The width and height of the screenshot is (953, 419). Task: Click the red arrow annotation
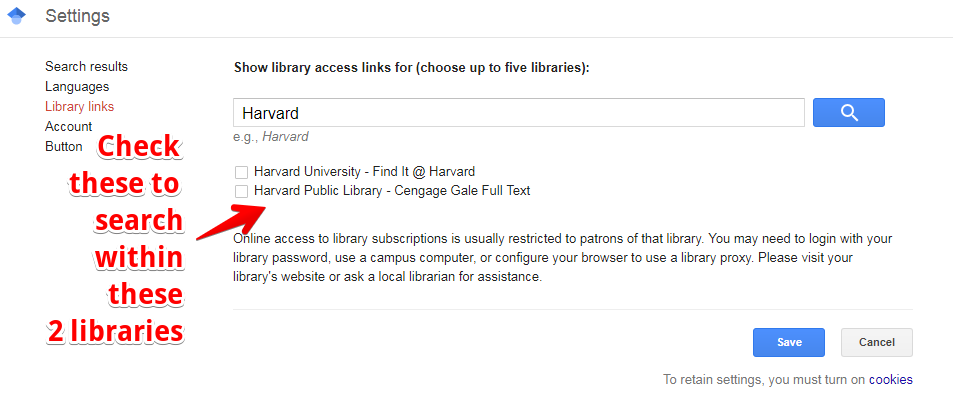[x=231, y=223]
